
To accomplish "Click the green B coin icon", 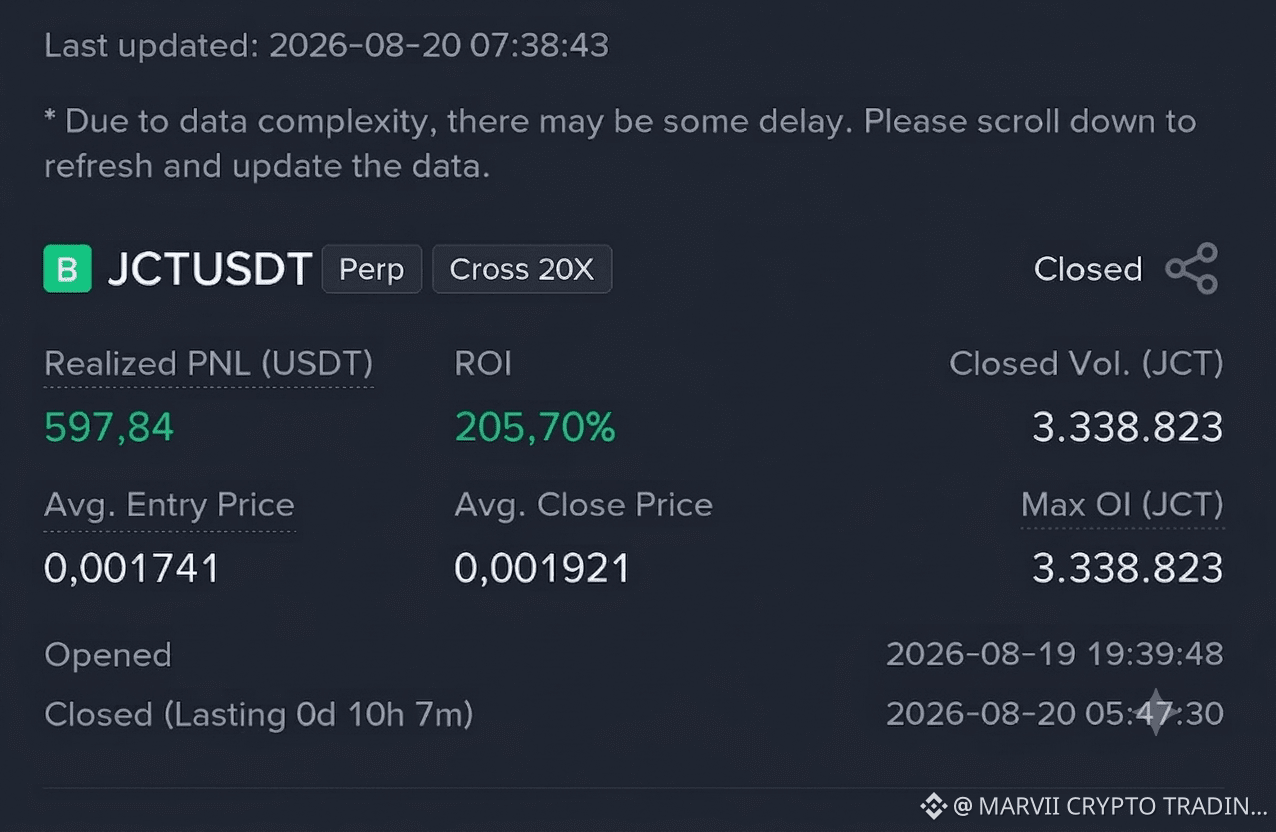I will click(x=68, y=269).
